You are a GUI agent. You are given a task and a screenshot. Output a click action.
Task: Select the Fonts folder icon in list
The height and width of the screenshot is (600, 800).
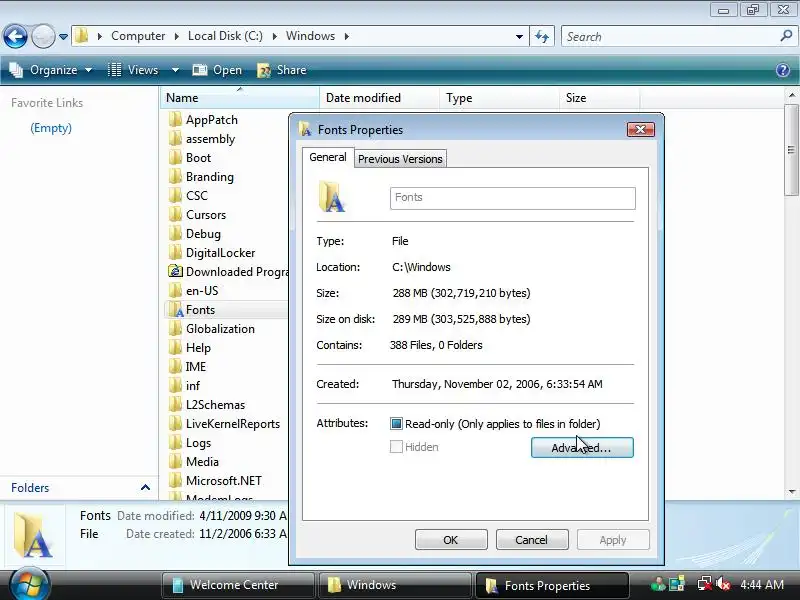coord(175,309)
